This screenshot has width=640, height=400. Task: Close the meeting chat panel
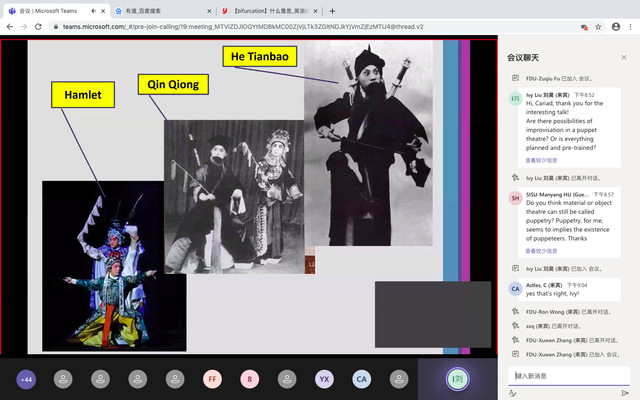pos(624,58)
